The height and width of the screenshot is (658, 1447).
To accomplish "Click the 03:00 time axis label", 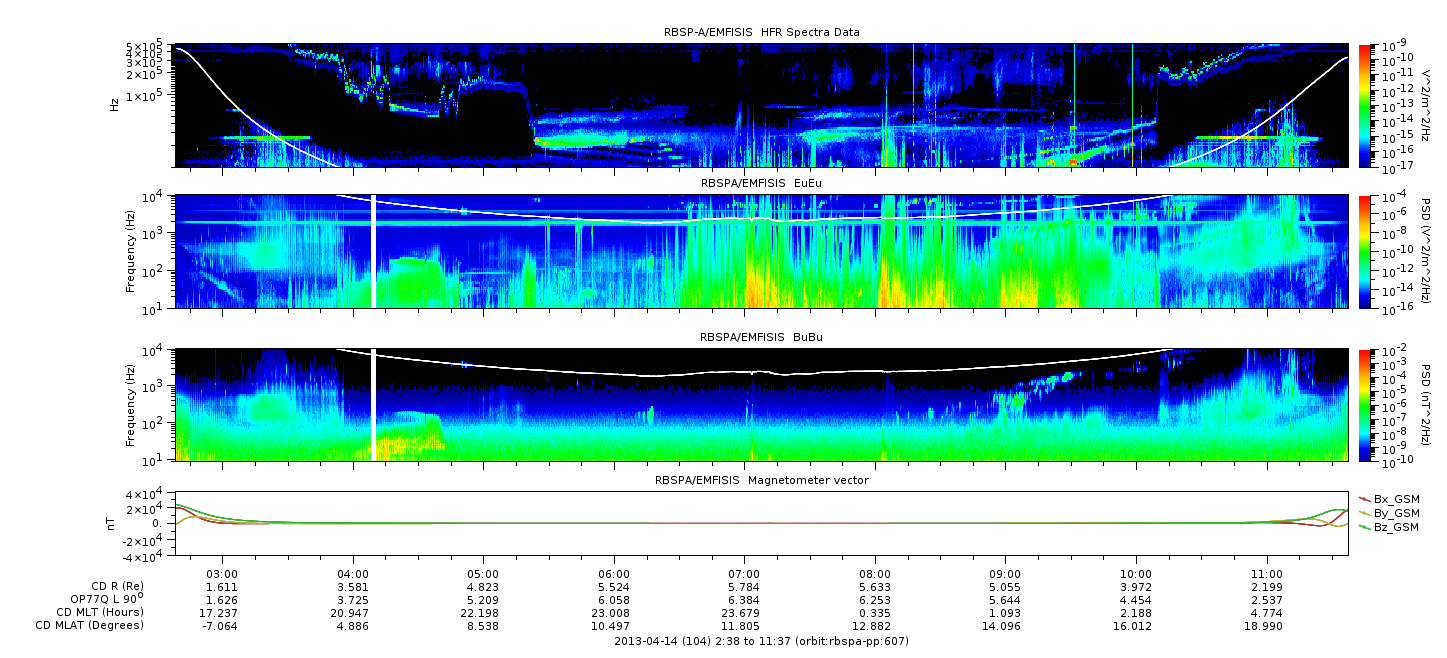I will coord(222,574).
